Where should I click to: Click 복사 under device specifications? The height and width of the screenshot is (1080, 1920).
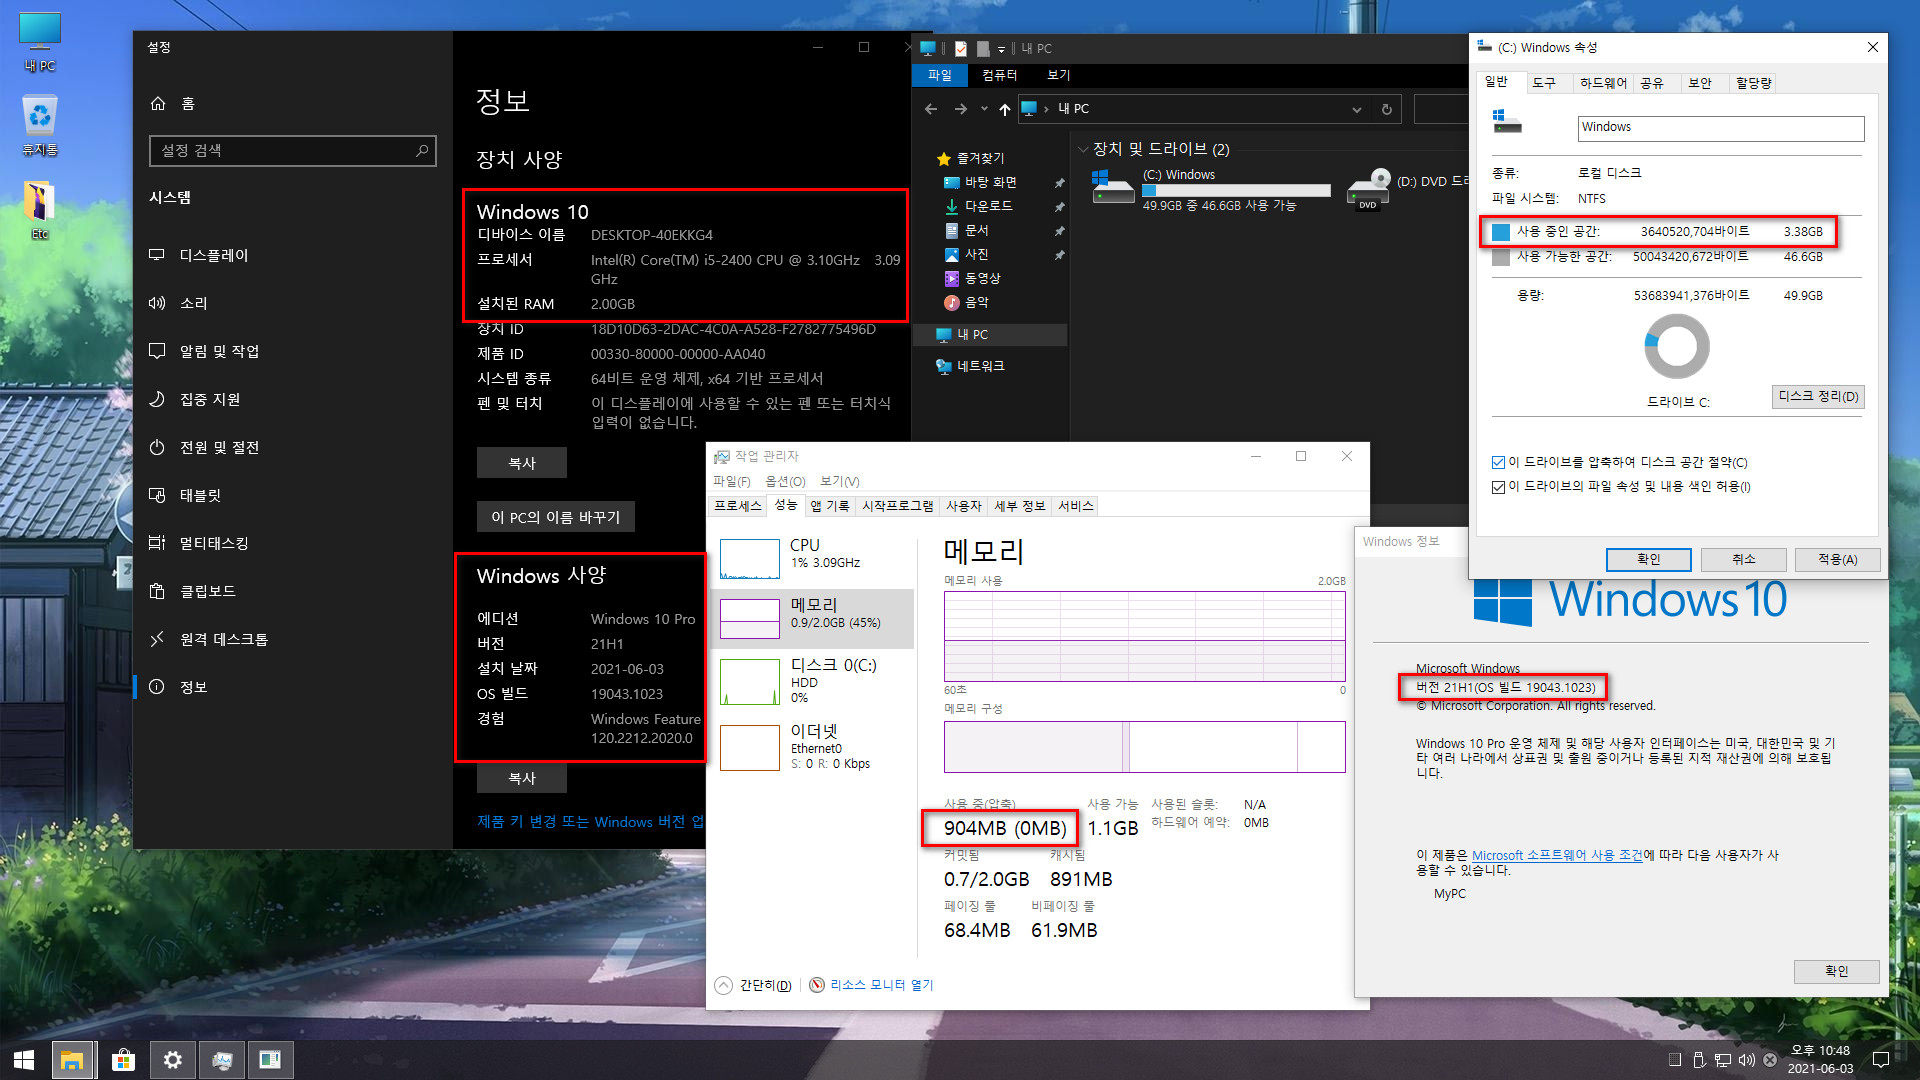[521, 463]
